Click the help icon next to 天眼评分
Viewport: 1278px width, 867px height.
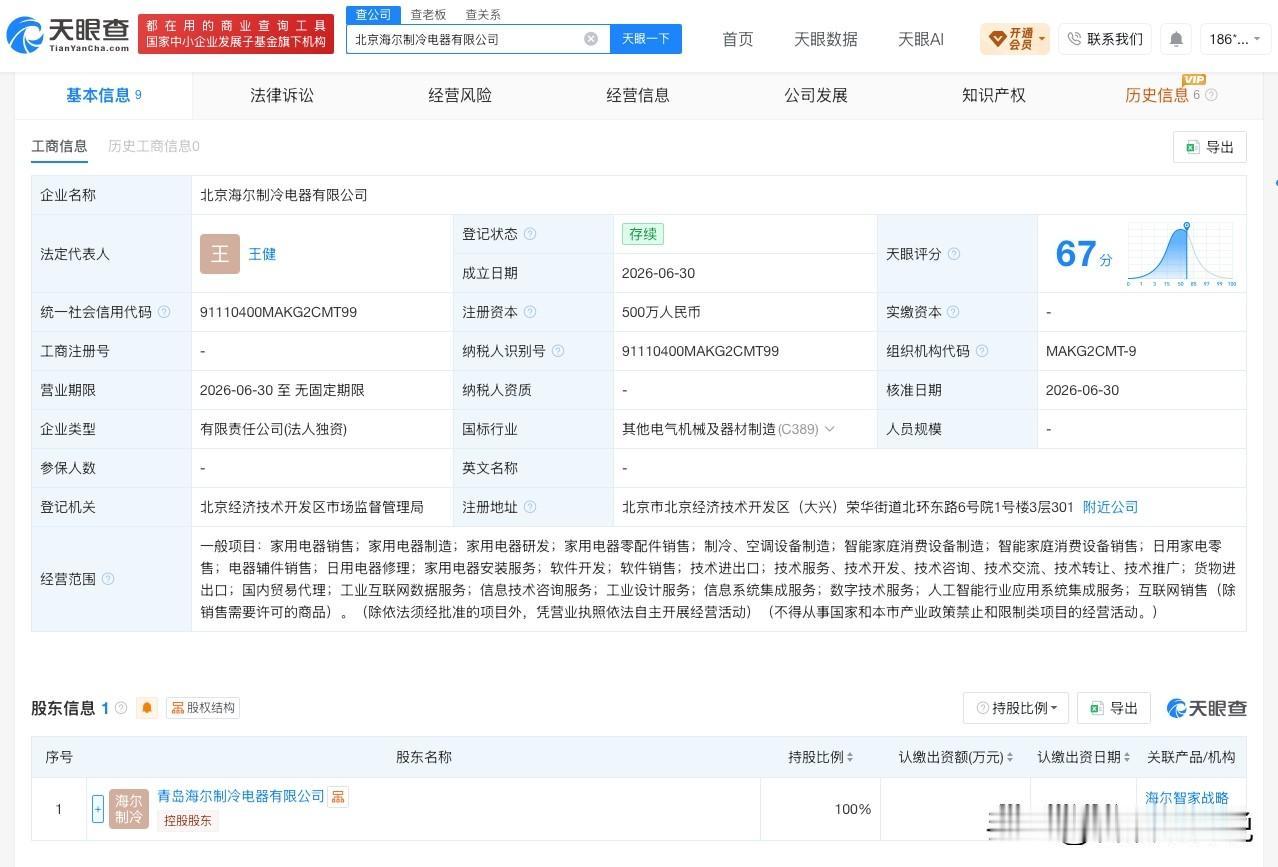pos(953,254)
